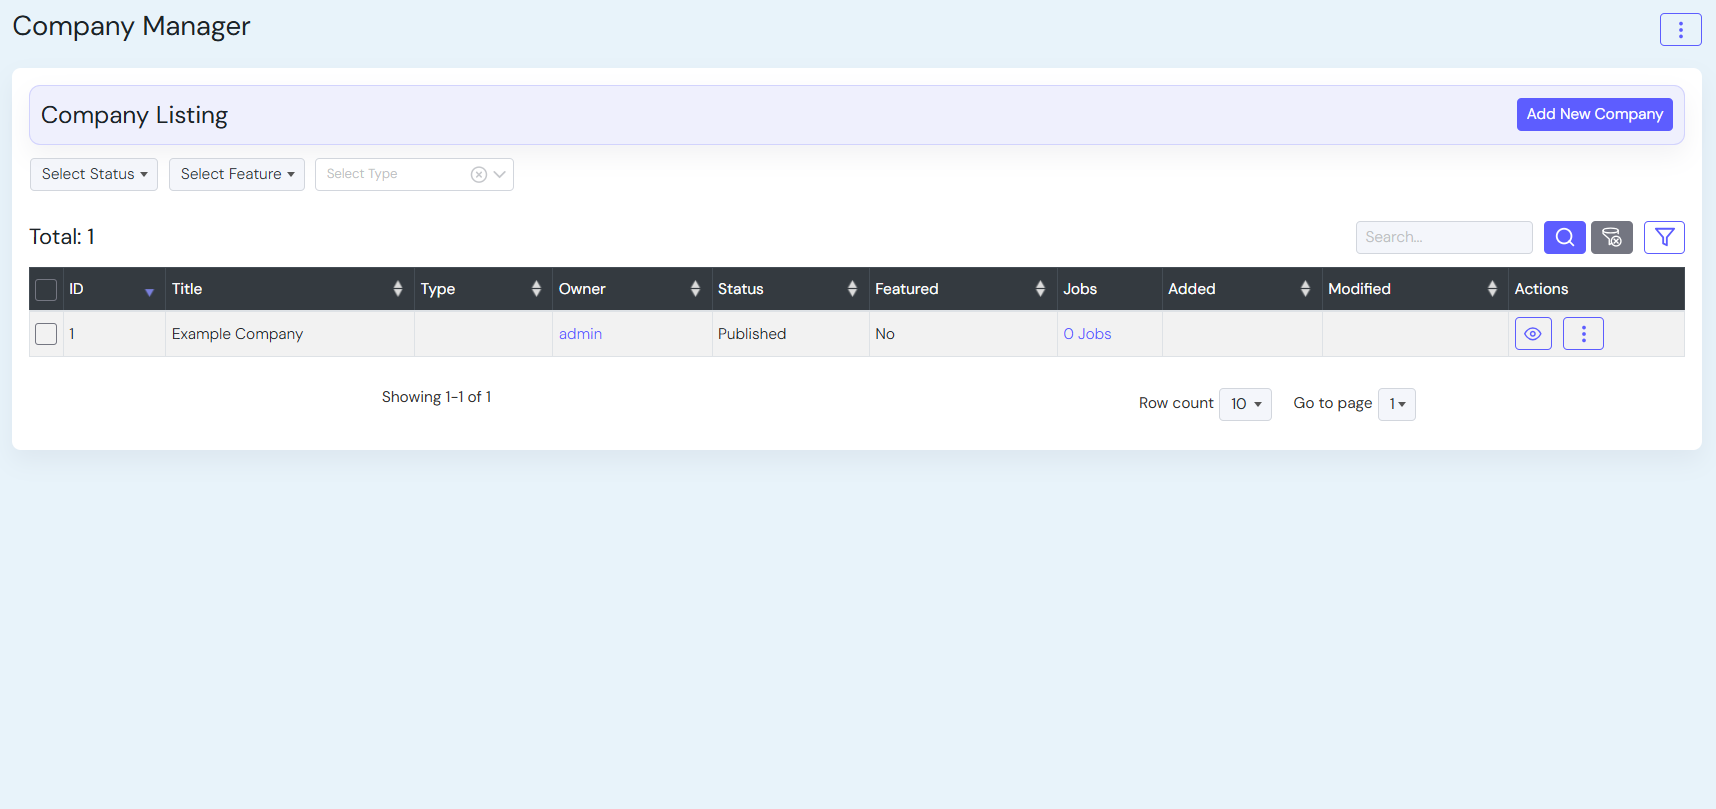Check the box for Example Company row

(46, 334)
